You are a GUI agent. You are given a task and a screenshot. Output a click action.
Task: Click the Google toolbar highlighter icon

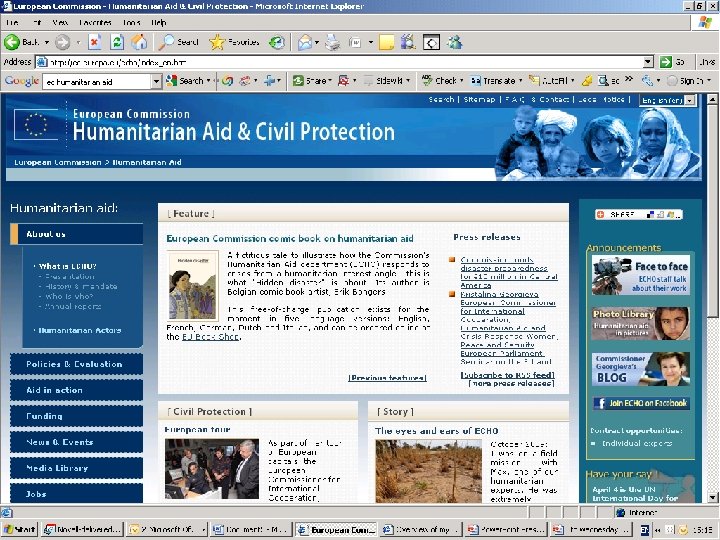[x=586, y=81]
